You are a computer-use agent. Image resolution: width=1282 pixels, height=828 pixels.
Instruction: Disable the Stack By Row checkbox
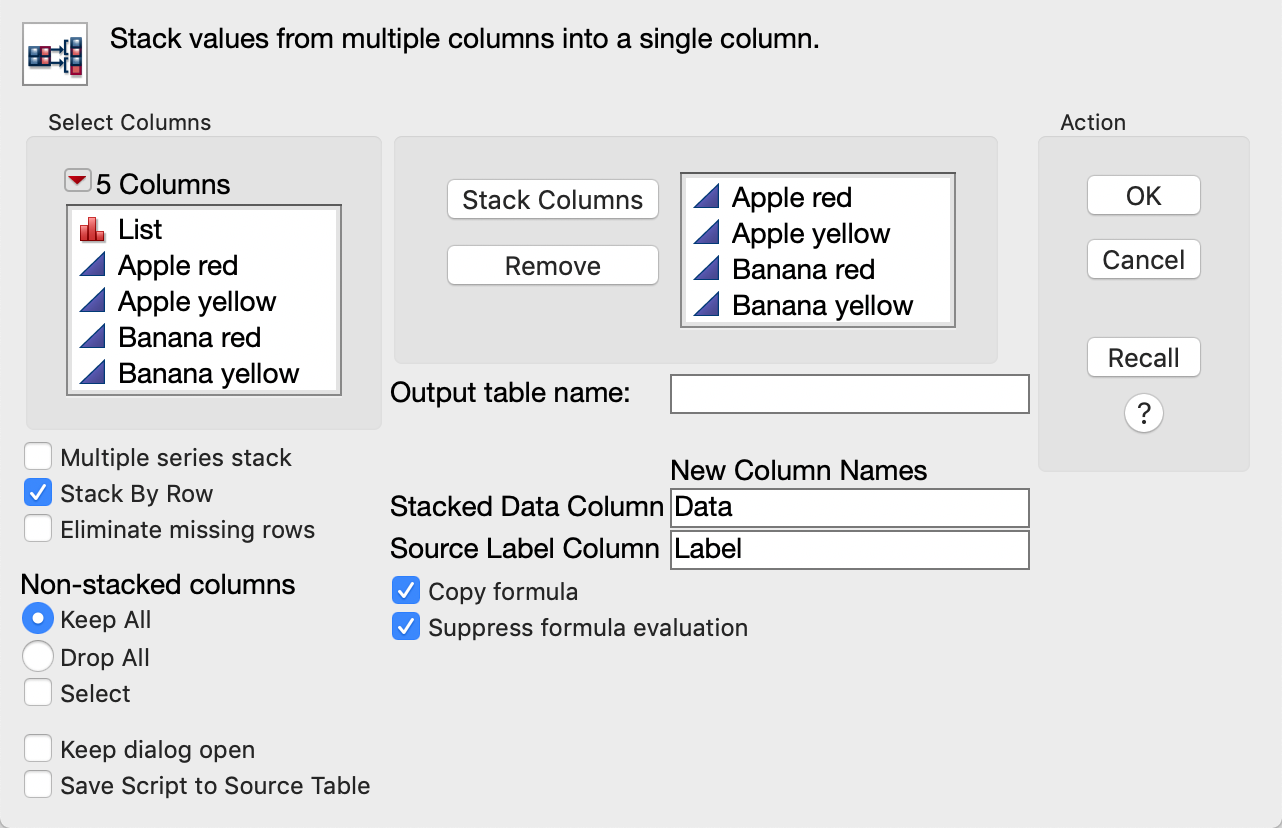(38, 493)
